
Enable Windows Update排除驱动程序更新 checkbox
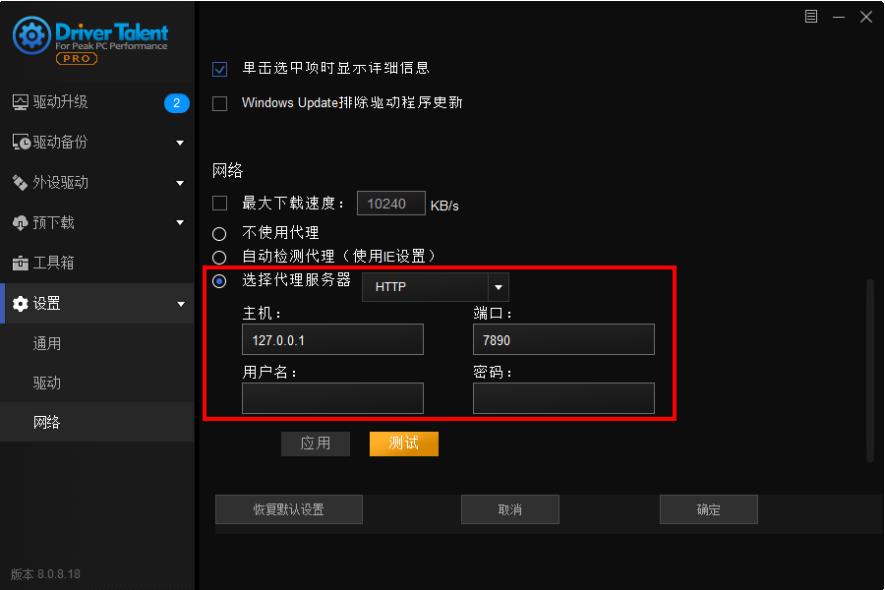coord(221,103)
